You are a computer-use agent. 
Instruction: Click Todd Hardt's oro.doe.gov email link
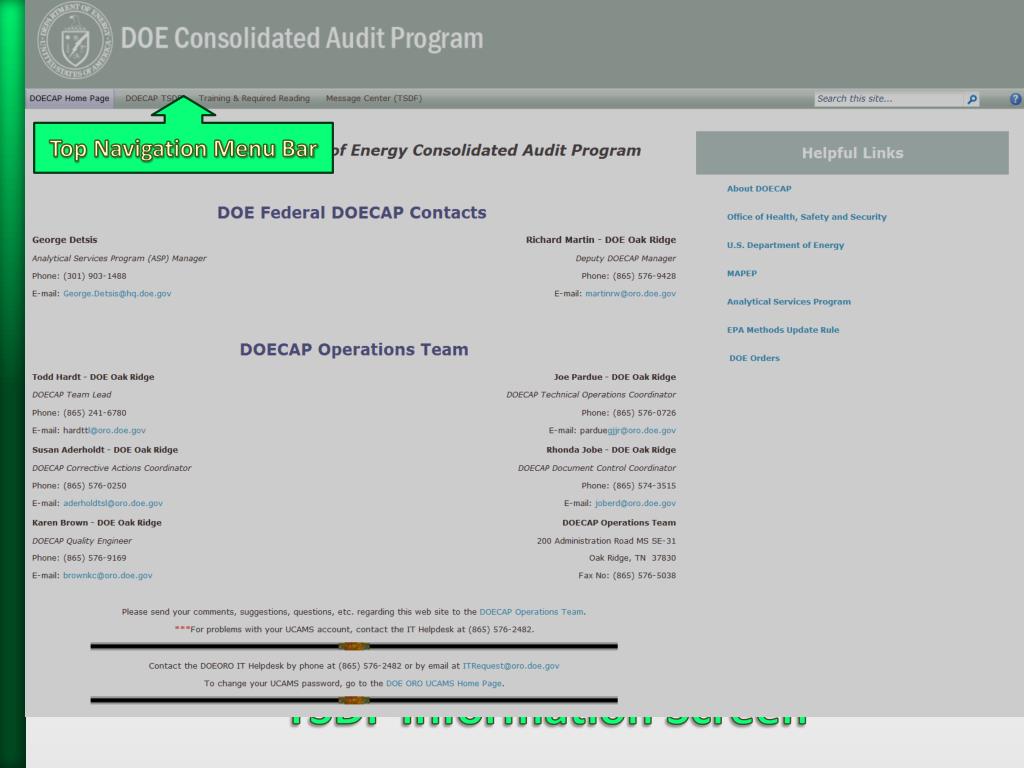click(x=117, y=431)
